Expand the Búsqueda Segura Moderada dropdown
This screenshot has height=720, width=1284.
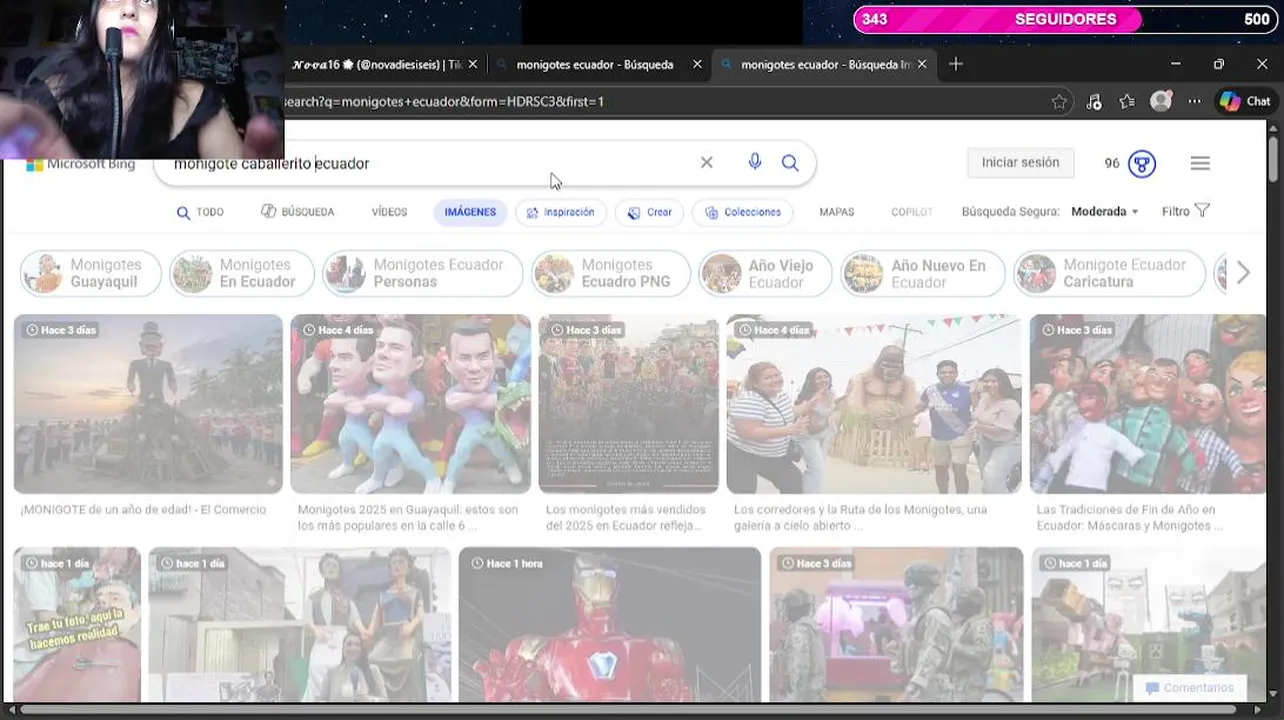pyautogui.click(x=1104, y=211)
